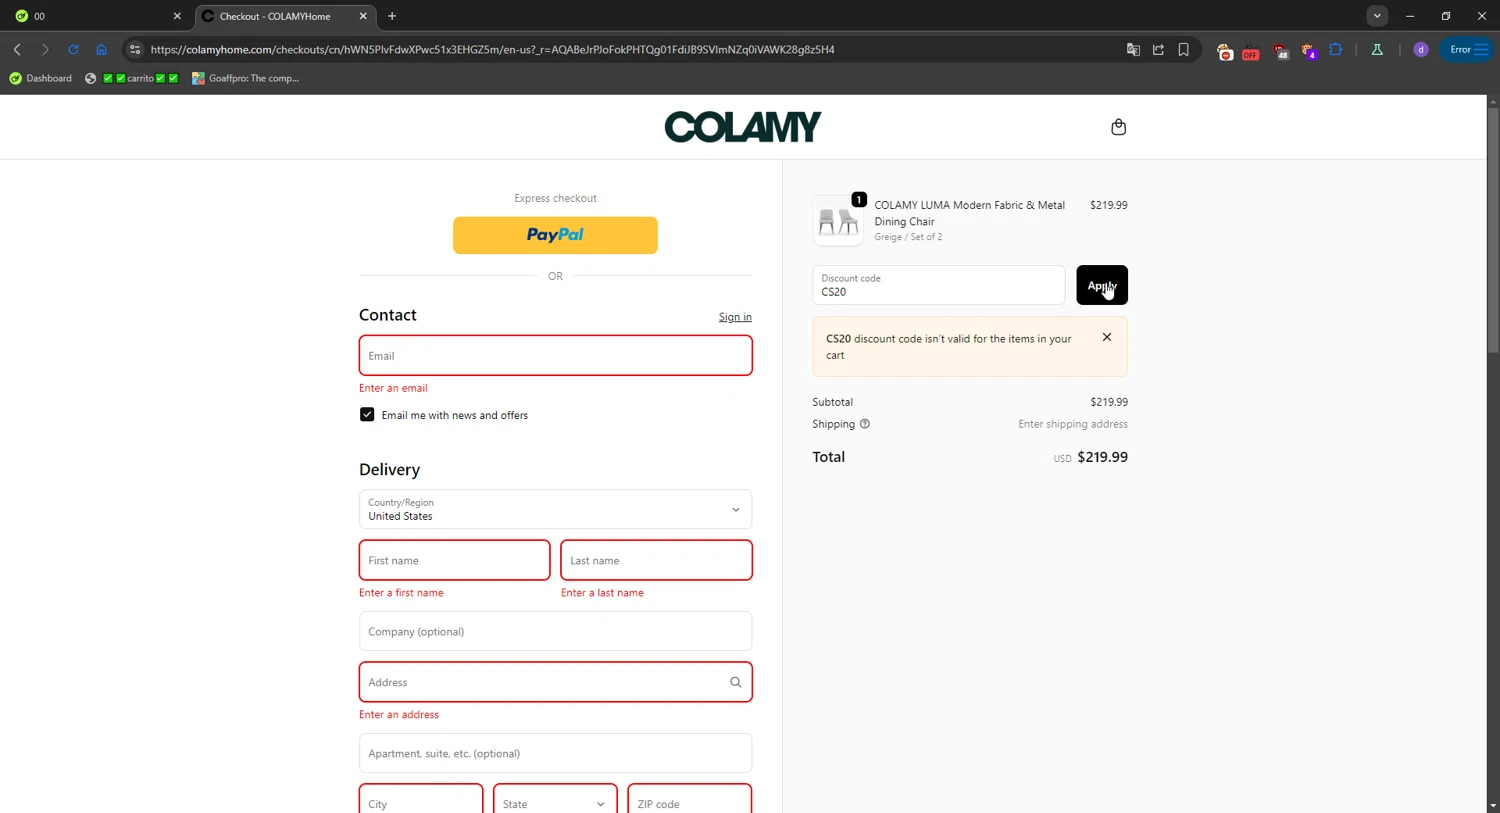The width and height of the screenshot is (1500, 813).
Task: Open the browser home button
Action: [x=101, y=49]
